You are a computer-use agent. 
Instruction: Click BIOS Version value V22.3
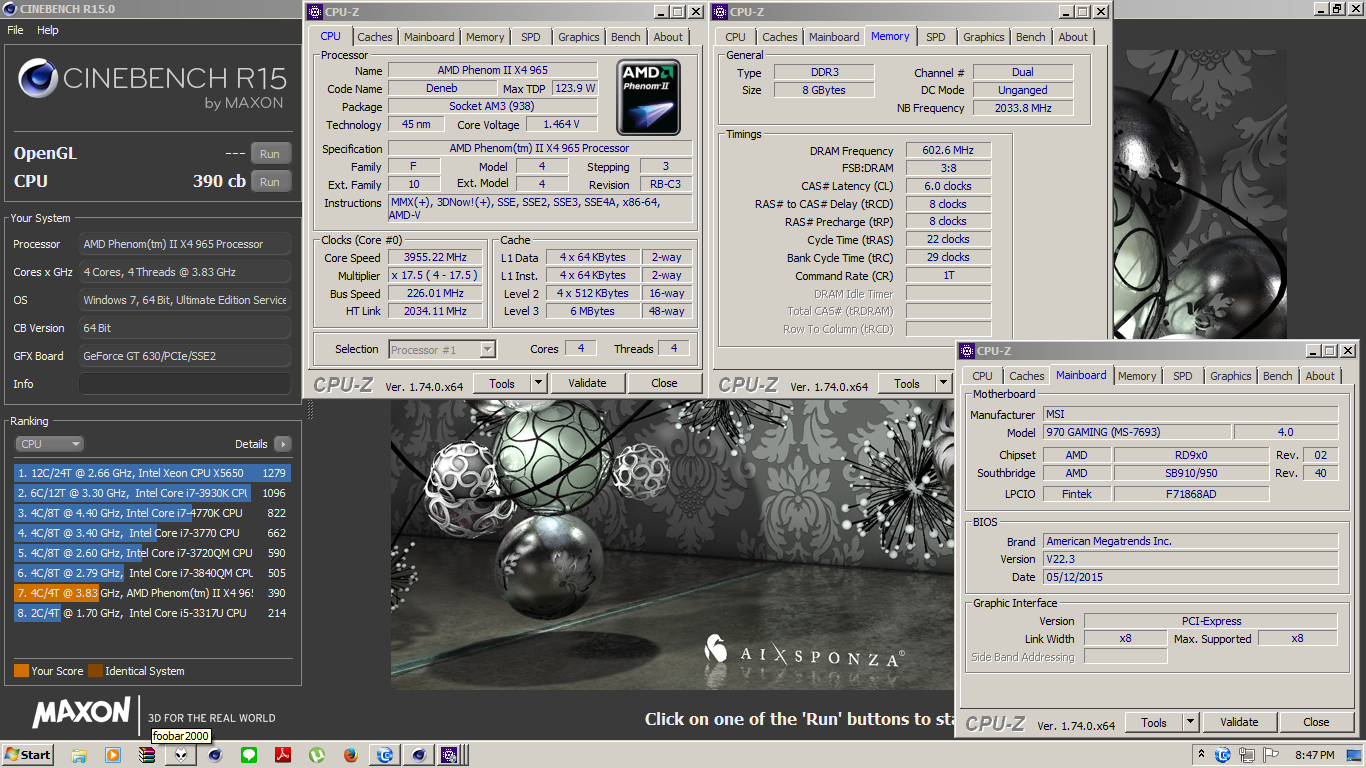point(1190,559)
